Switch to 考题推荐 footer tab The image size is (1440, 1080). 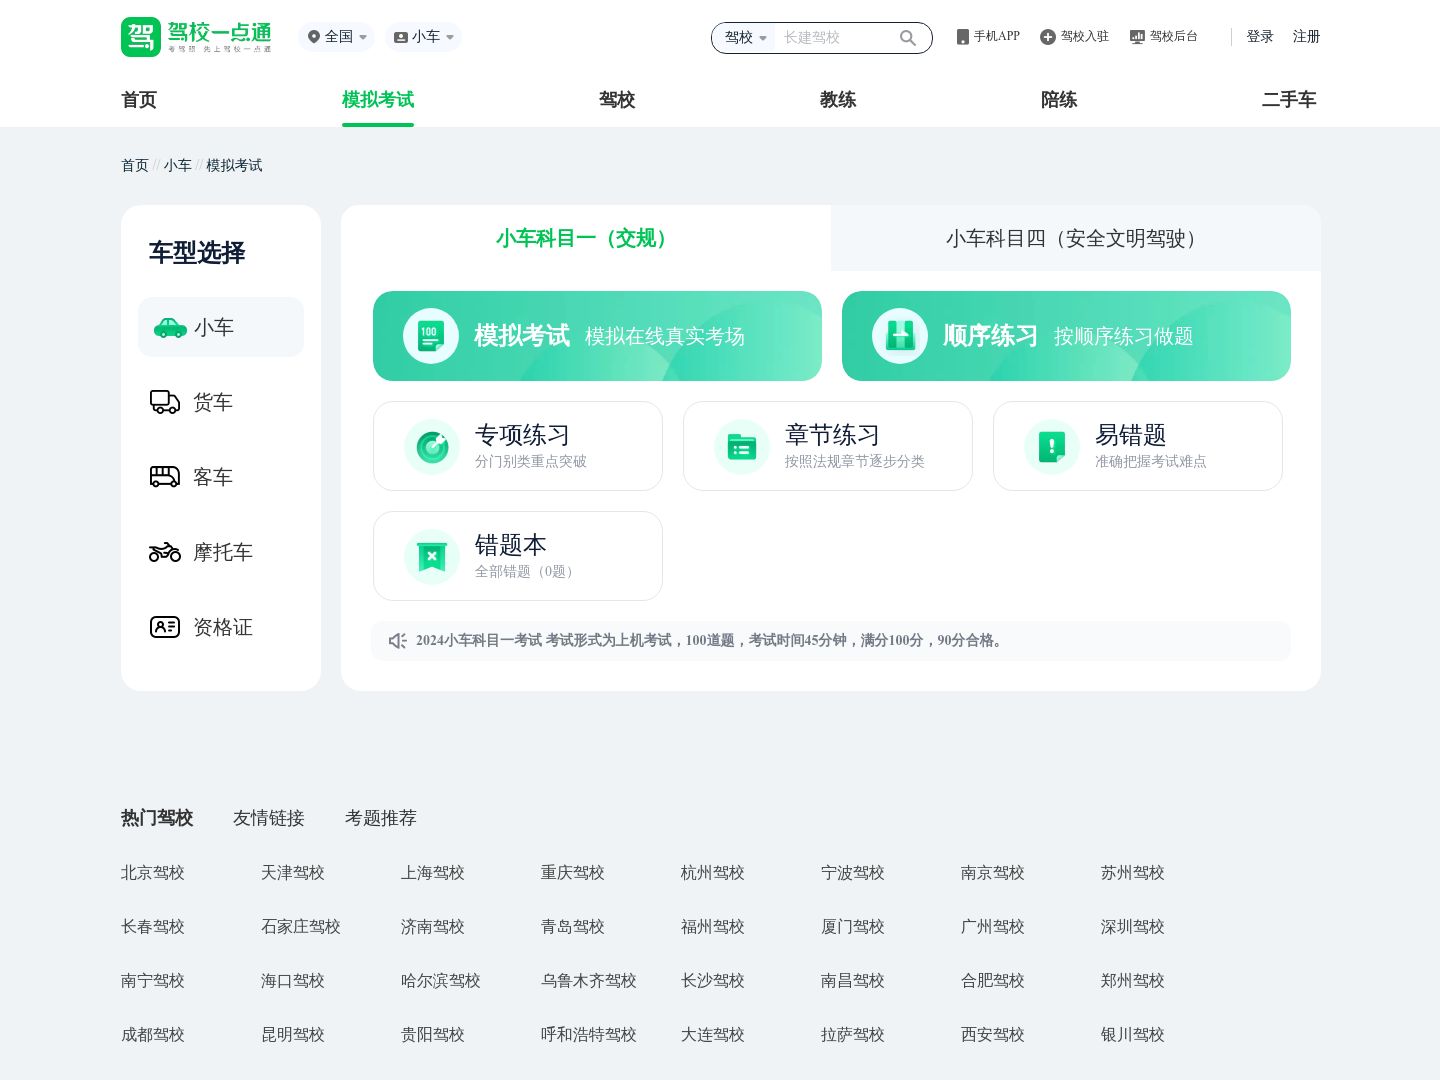coord(380,818)
